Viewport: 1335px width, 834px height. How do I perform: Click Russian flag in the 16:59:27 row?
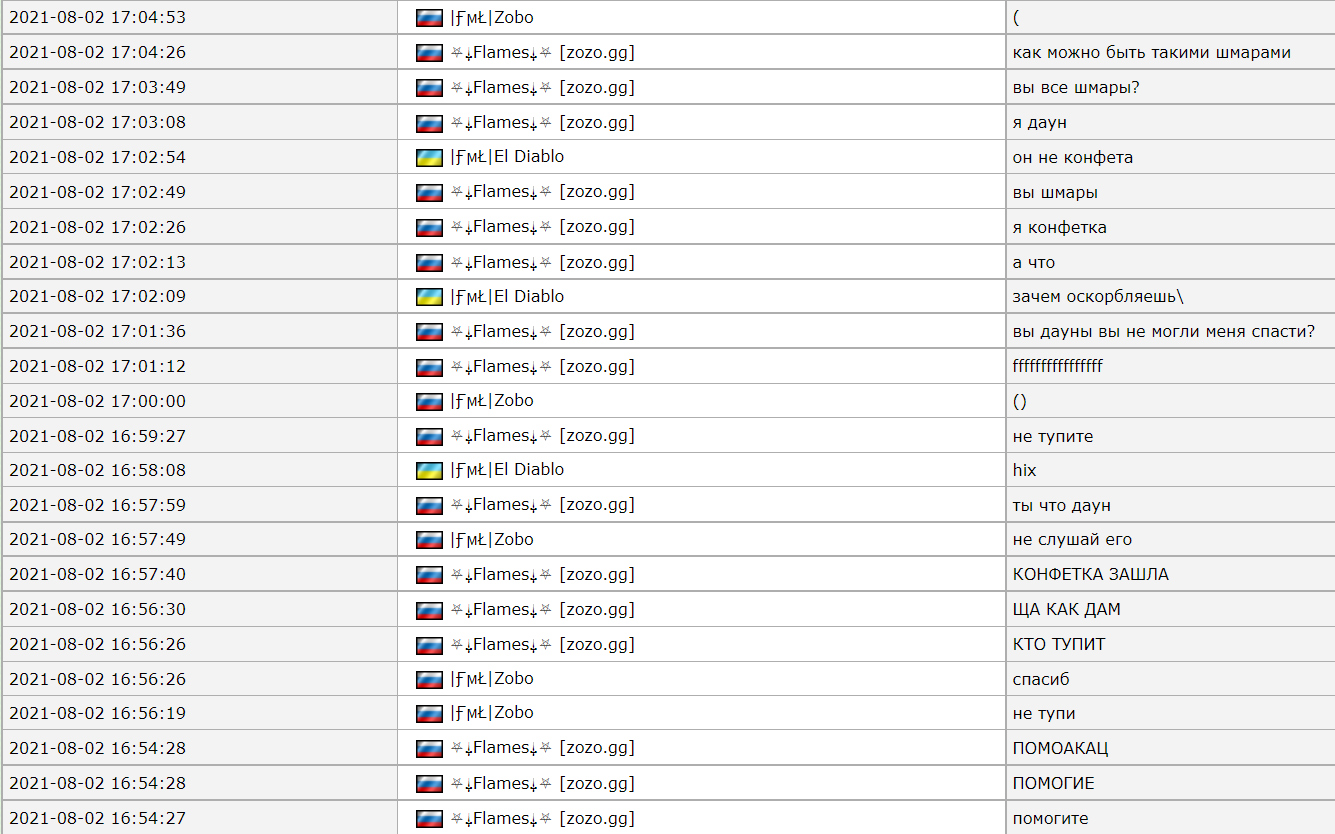[429, 436]
